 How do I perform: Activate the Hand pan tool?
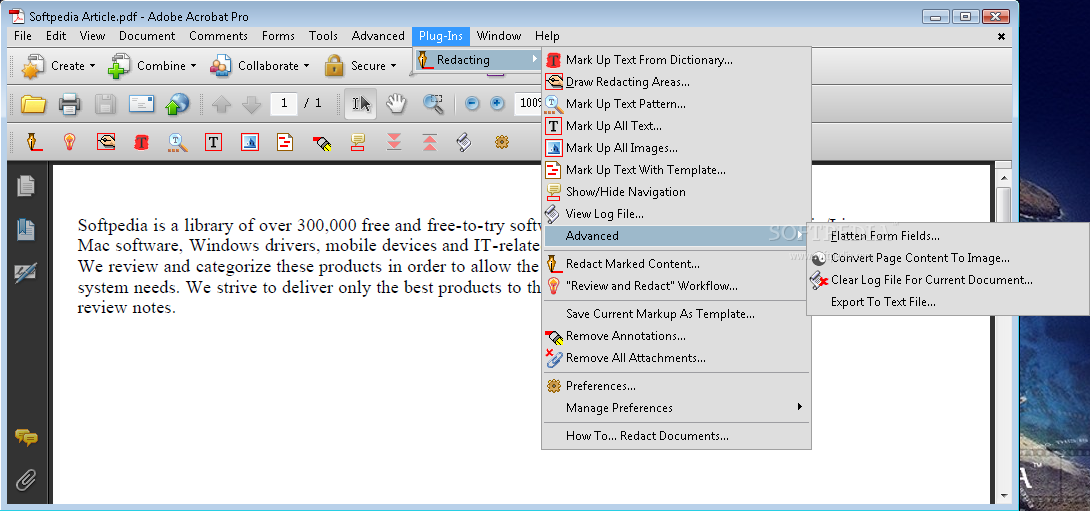tap(396, 104)
